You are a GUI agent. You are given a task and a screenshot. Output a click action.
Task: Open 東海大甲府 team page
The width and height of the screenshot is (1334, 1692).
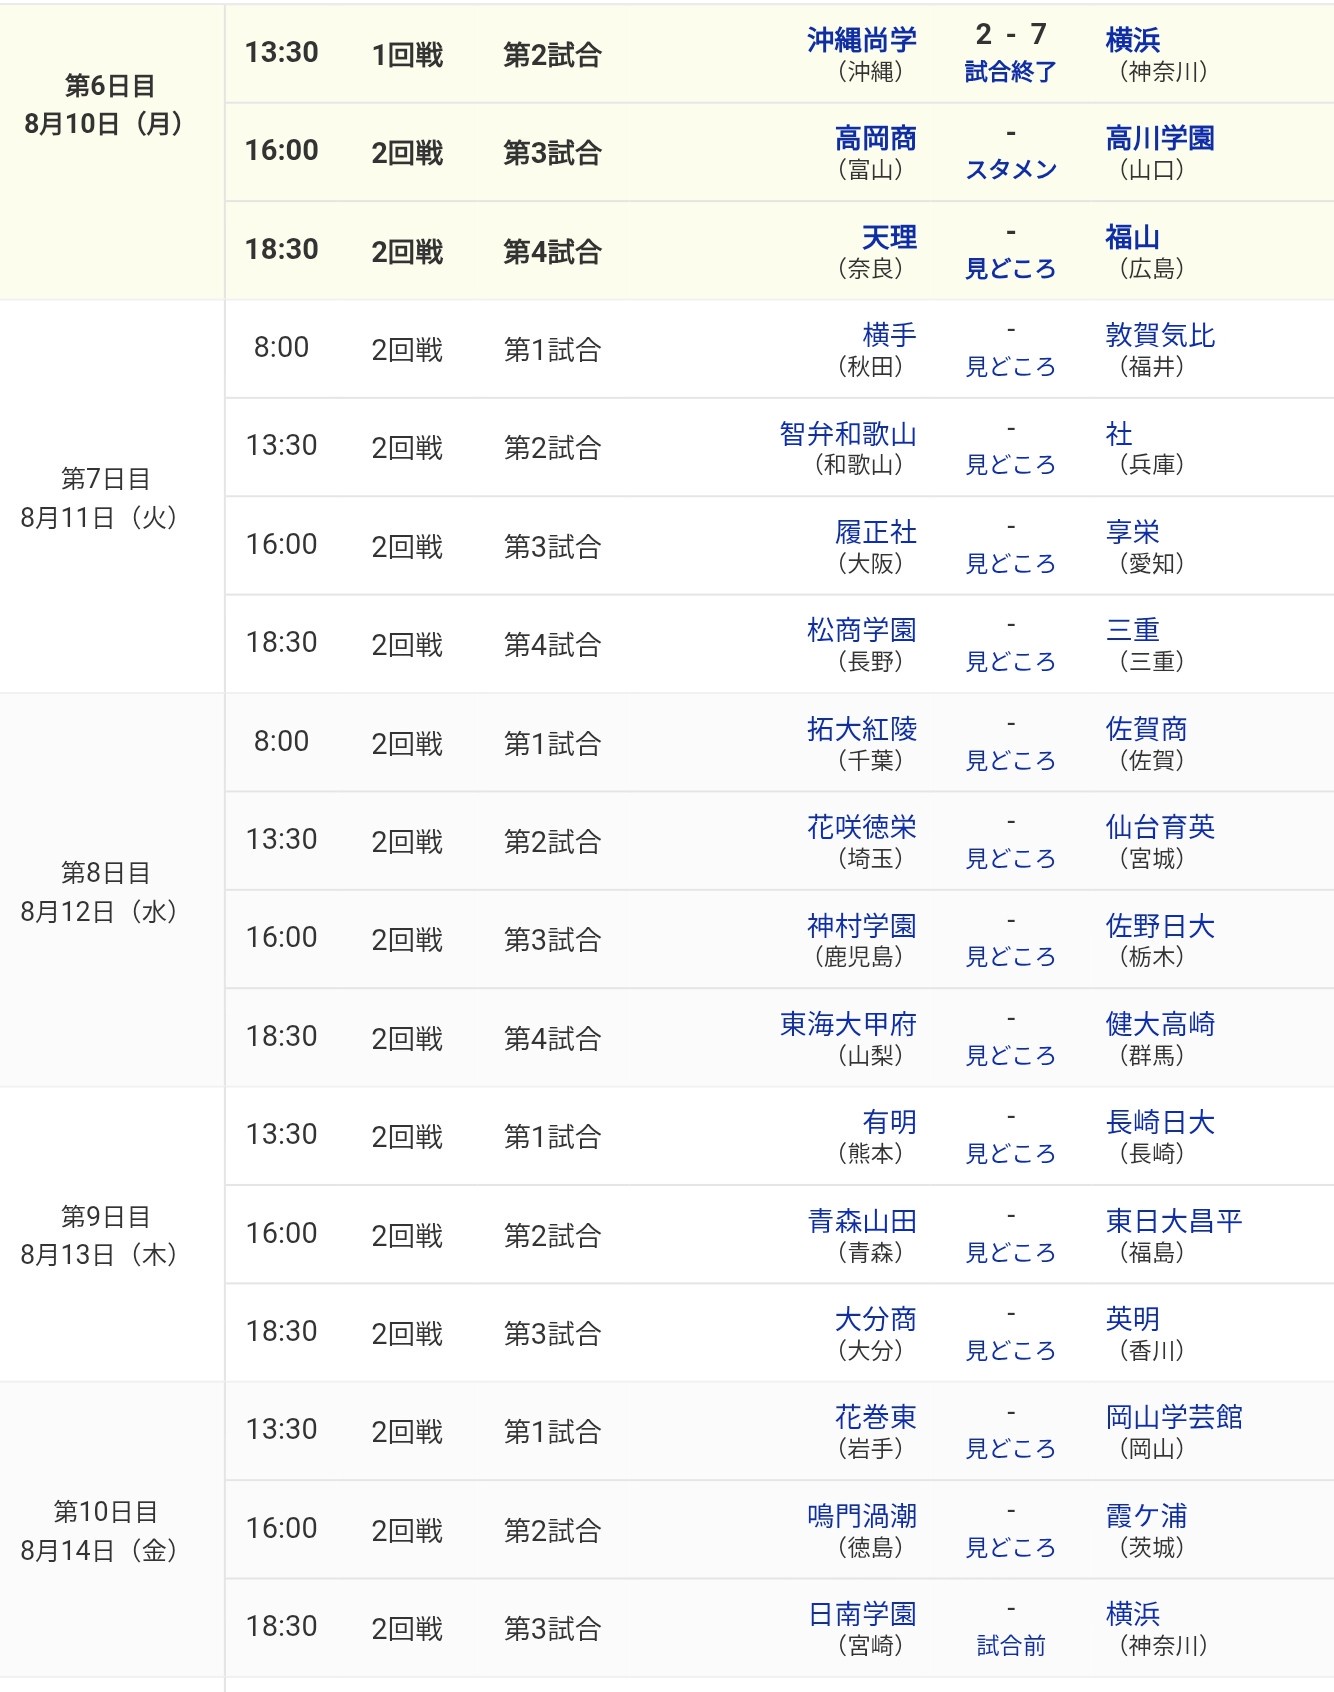click(848, 1024)
